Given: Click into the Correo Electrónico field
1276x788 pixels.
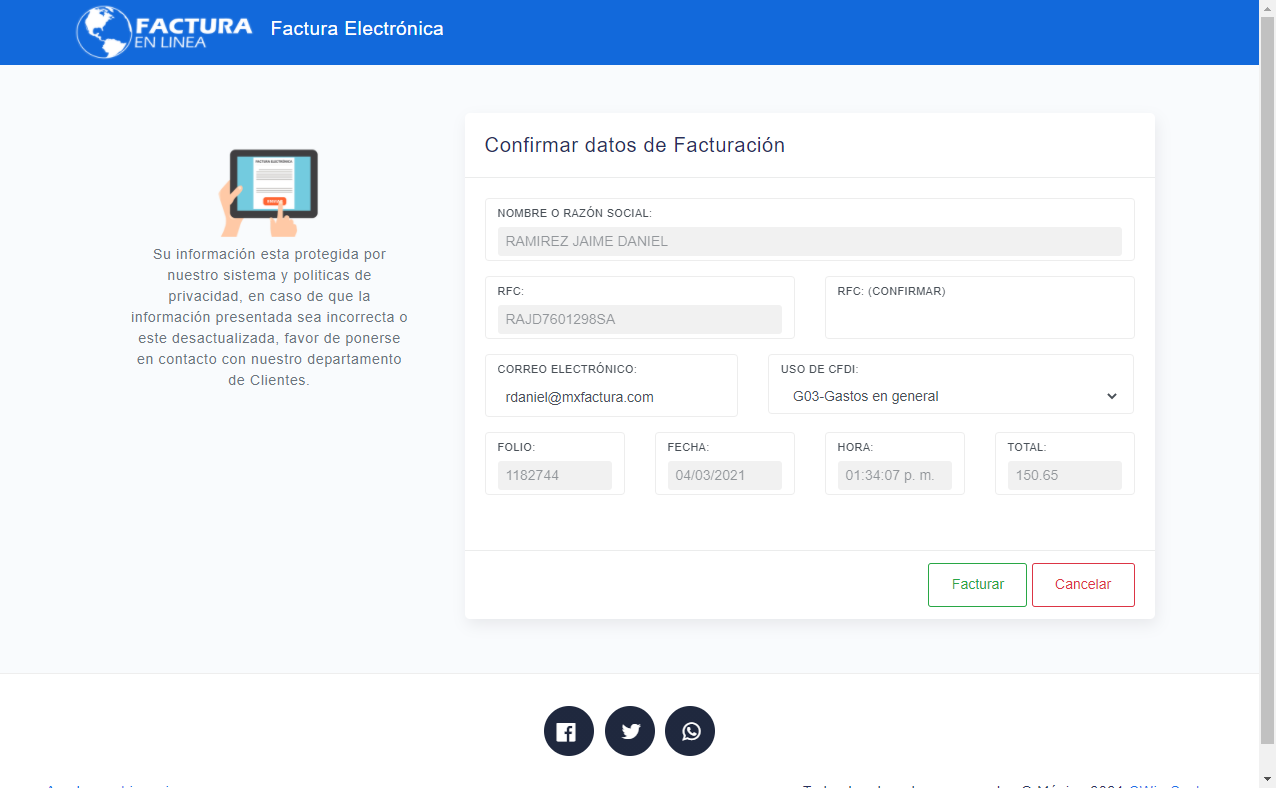Looking at the screenshot, I should coord(611,397).
